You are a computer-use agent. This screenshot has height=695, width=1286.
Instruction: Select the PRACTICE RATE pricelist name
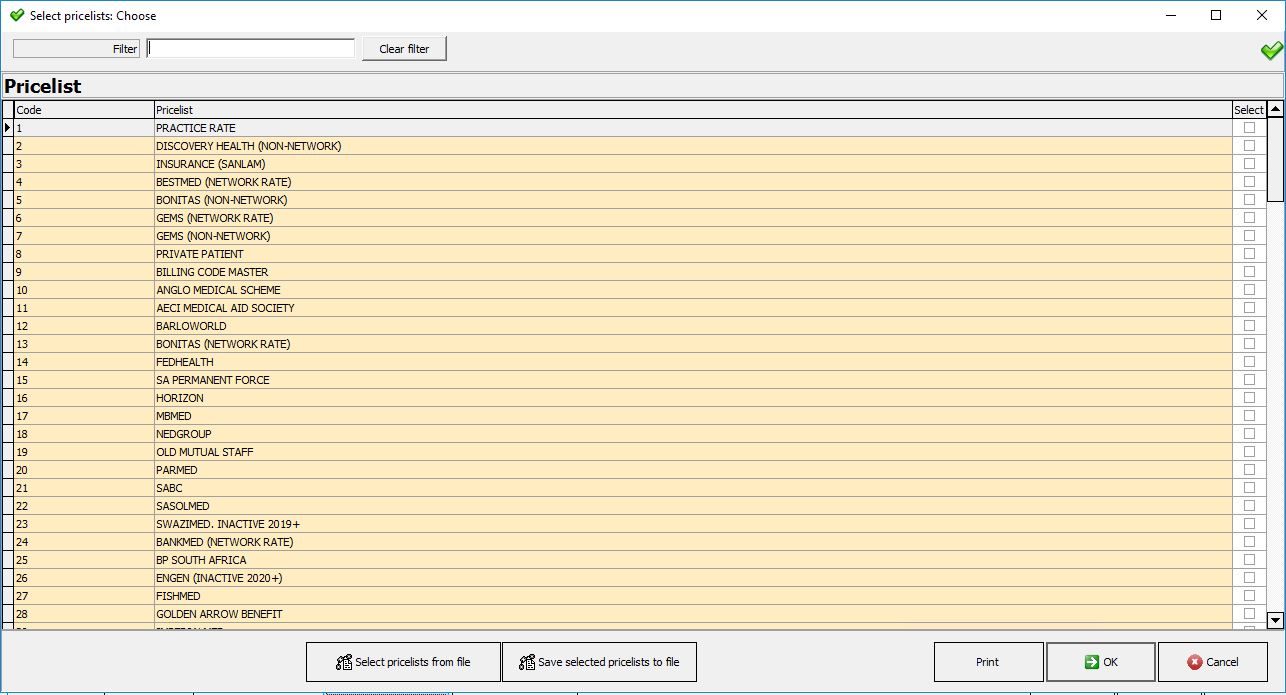coord(195,128)
